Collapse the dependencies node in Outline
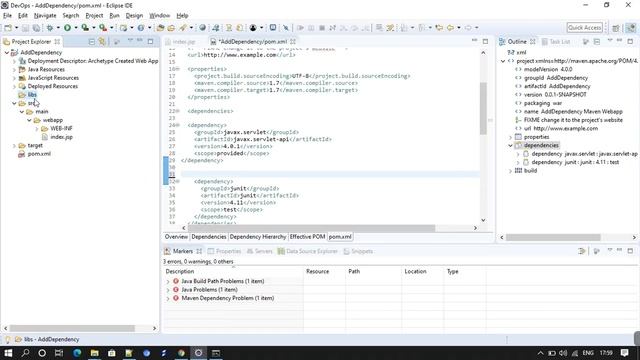The width and height of the screenshot is (640, 360). point(510,146)
